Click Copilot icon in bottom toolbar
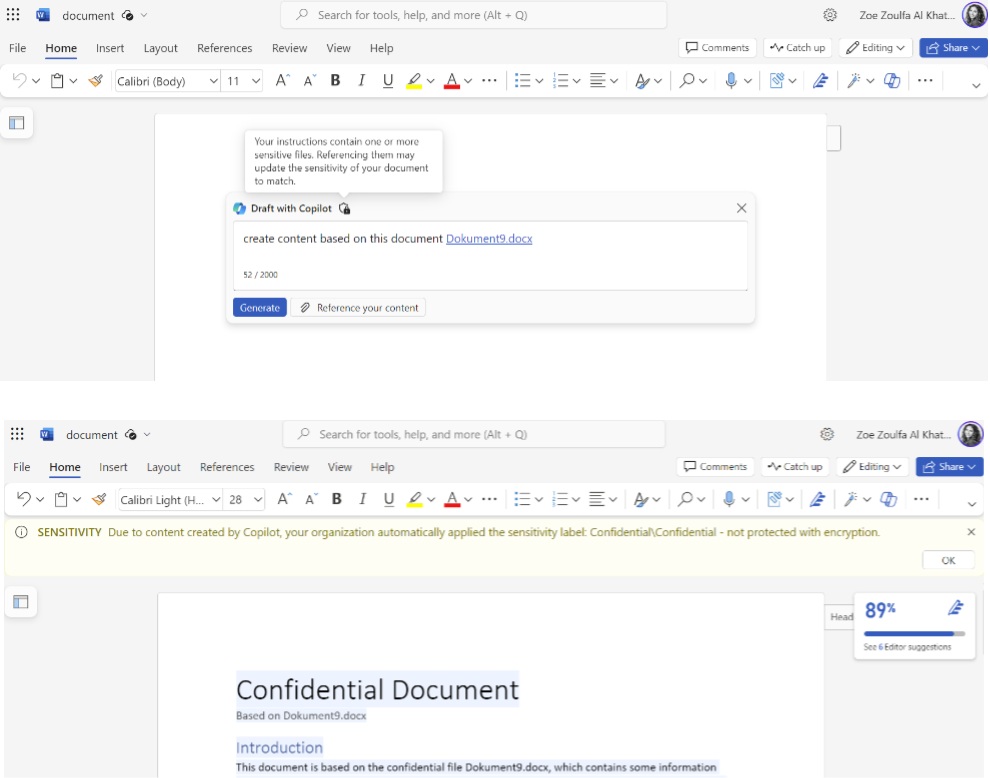The image size is (990, 778). point(888,499)
